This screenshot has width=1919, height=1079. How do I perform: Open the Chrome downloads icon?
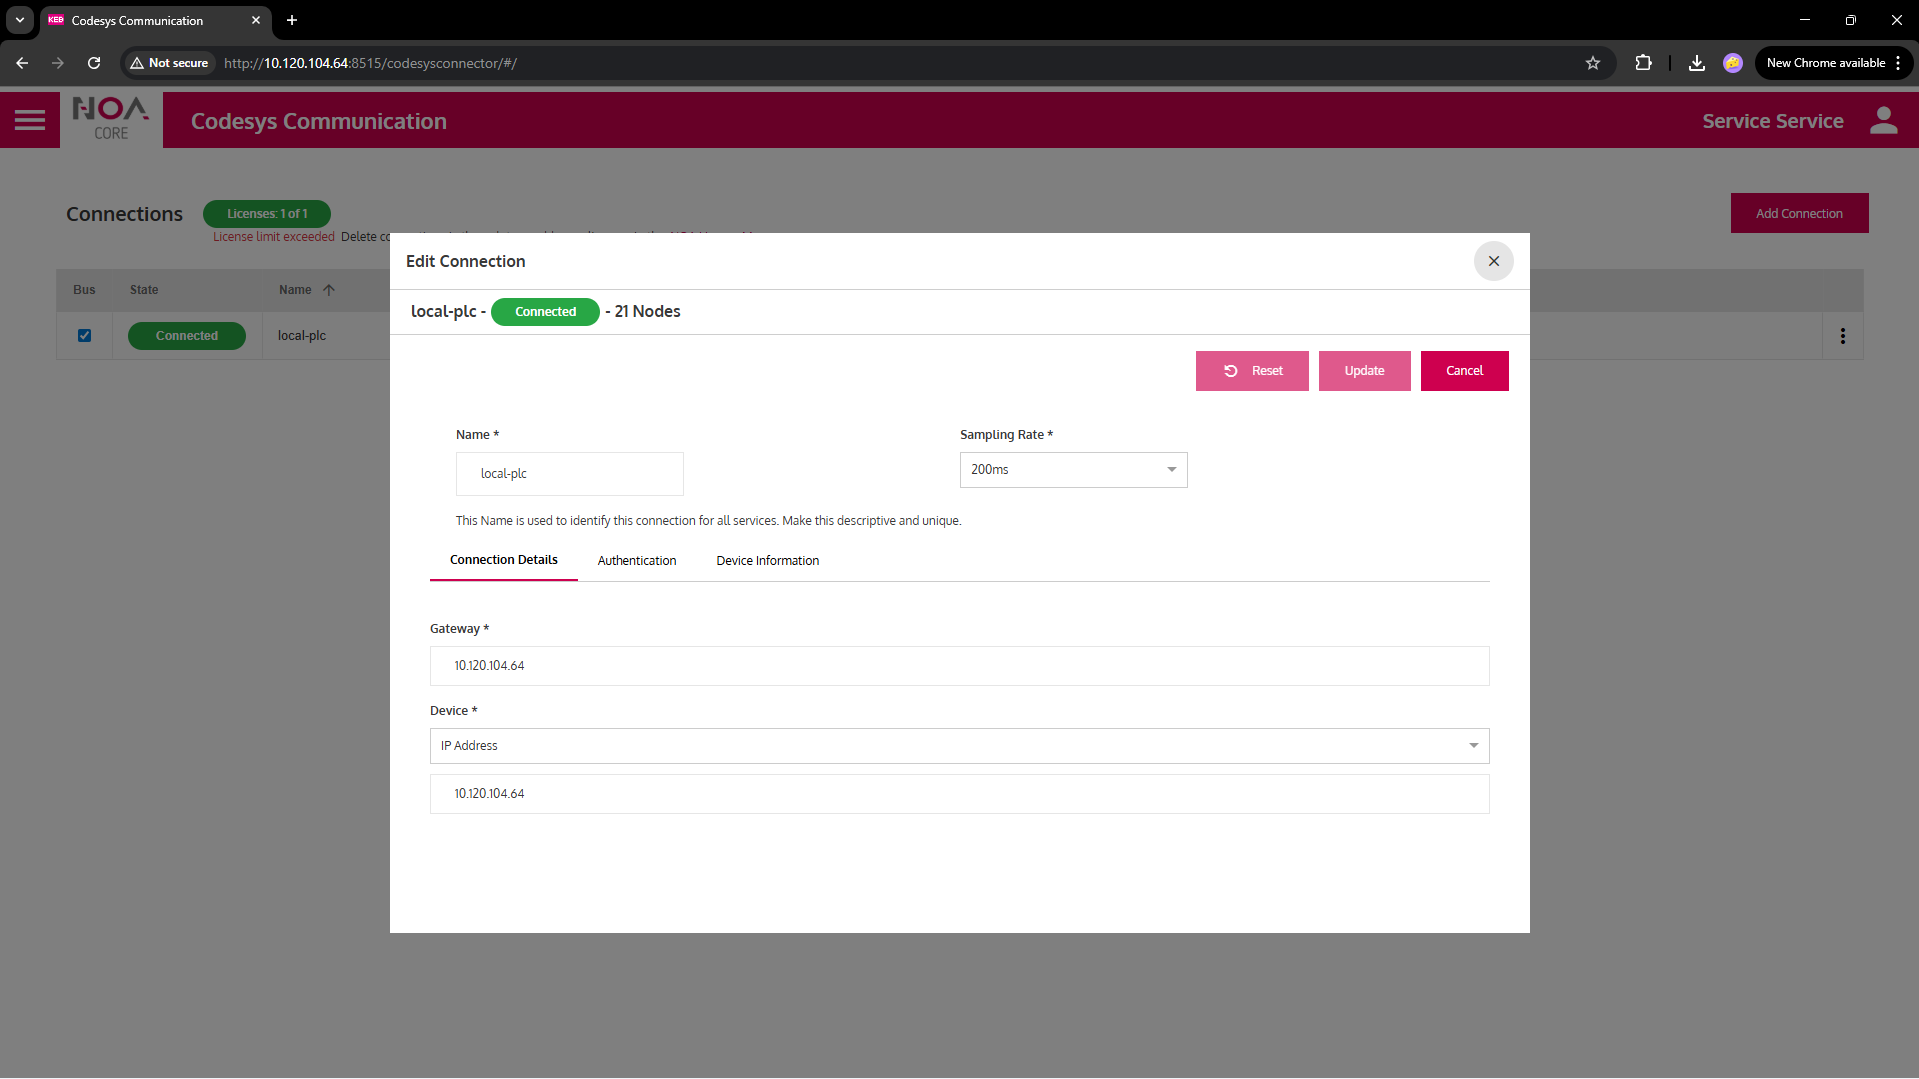[x=1696, y=63]
